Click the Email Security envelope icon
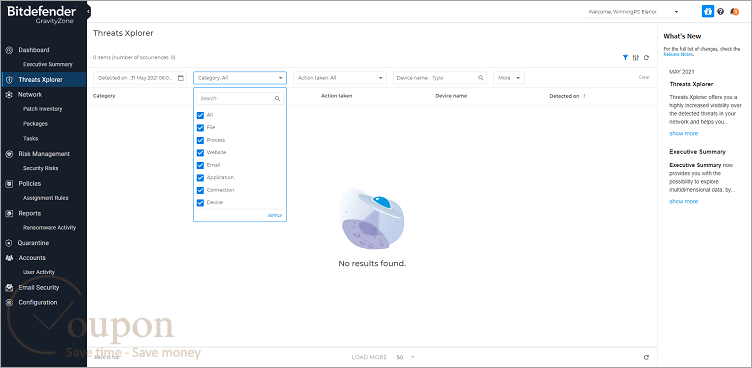752x368 pixels. [9, 288]
